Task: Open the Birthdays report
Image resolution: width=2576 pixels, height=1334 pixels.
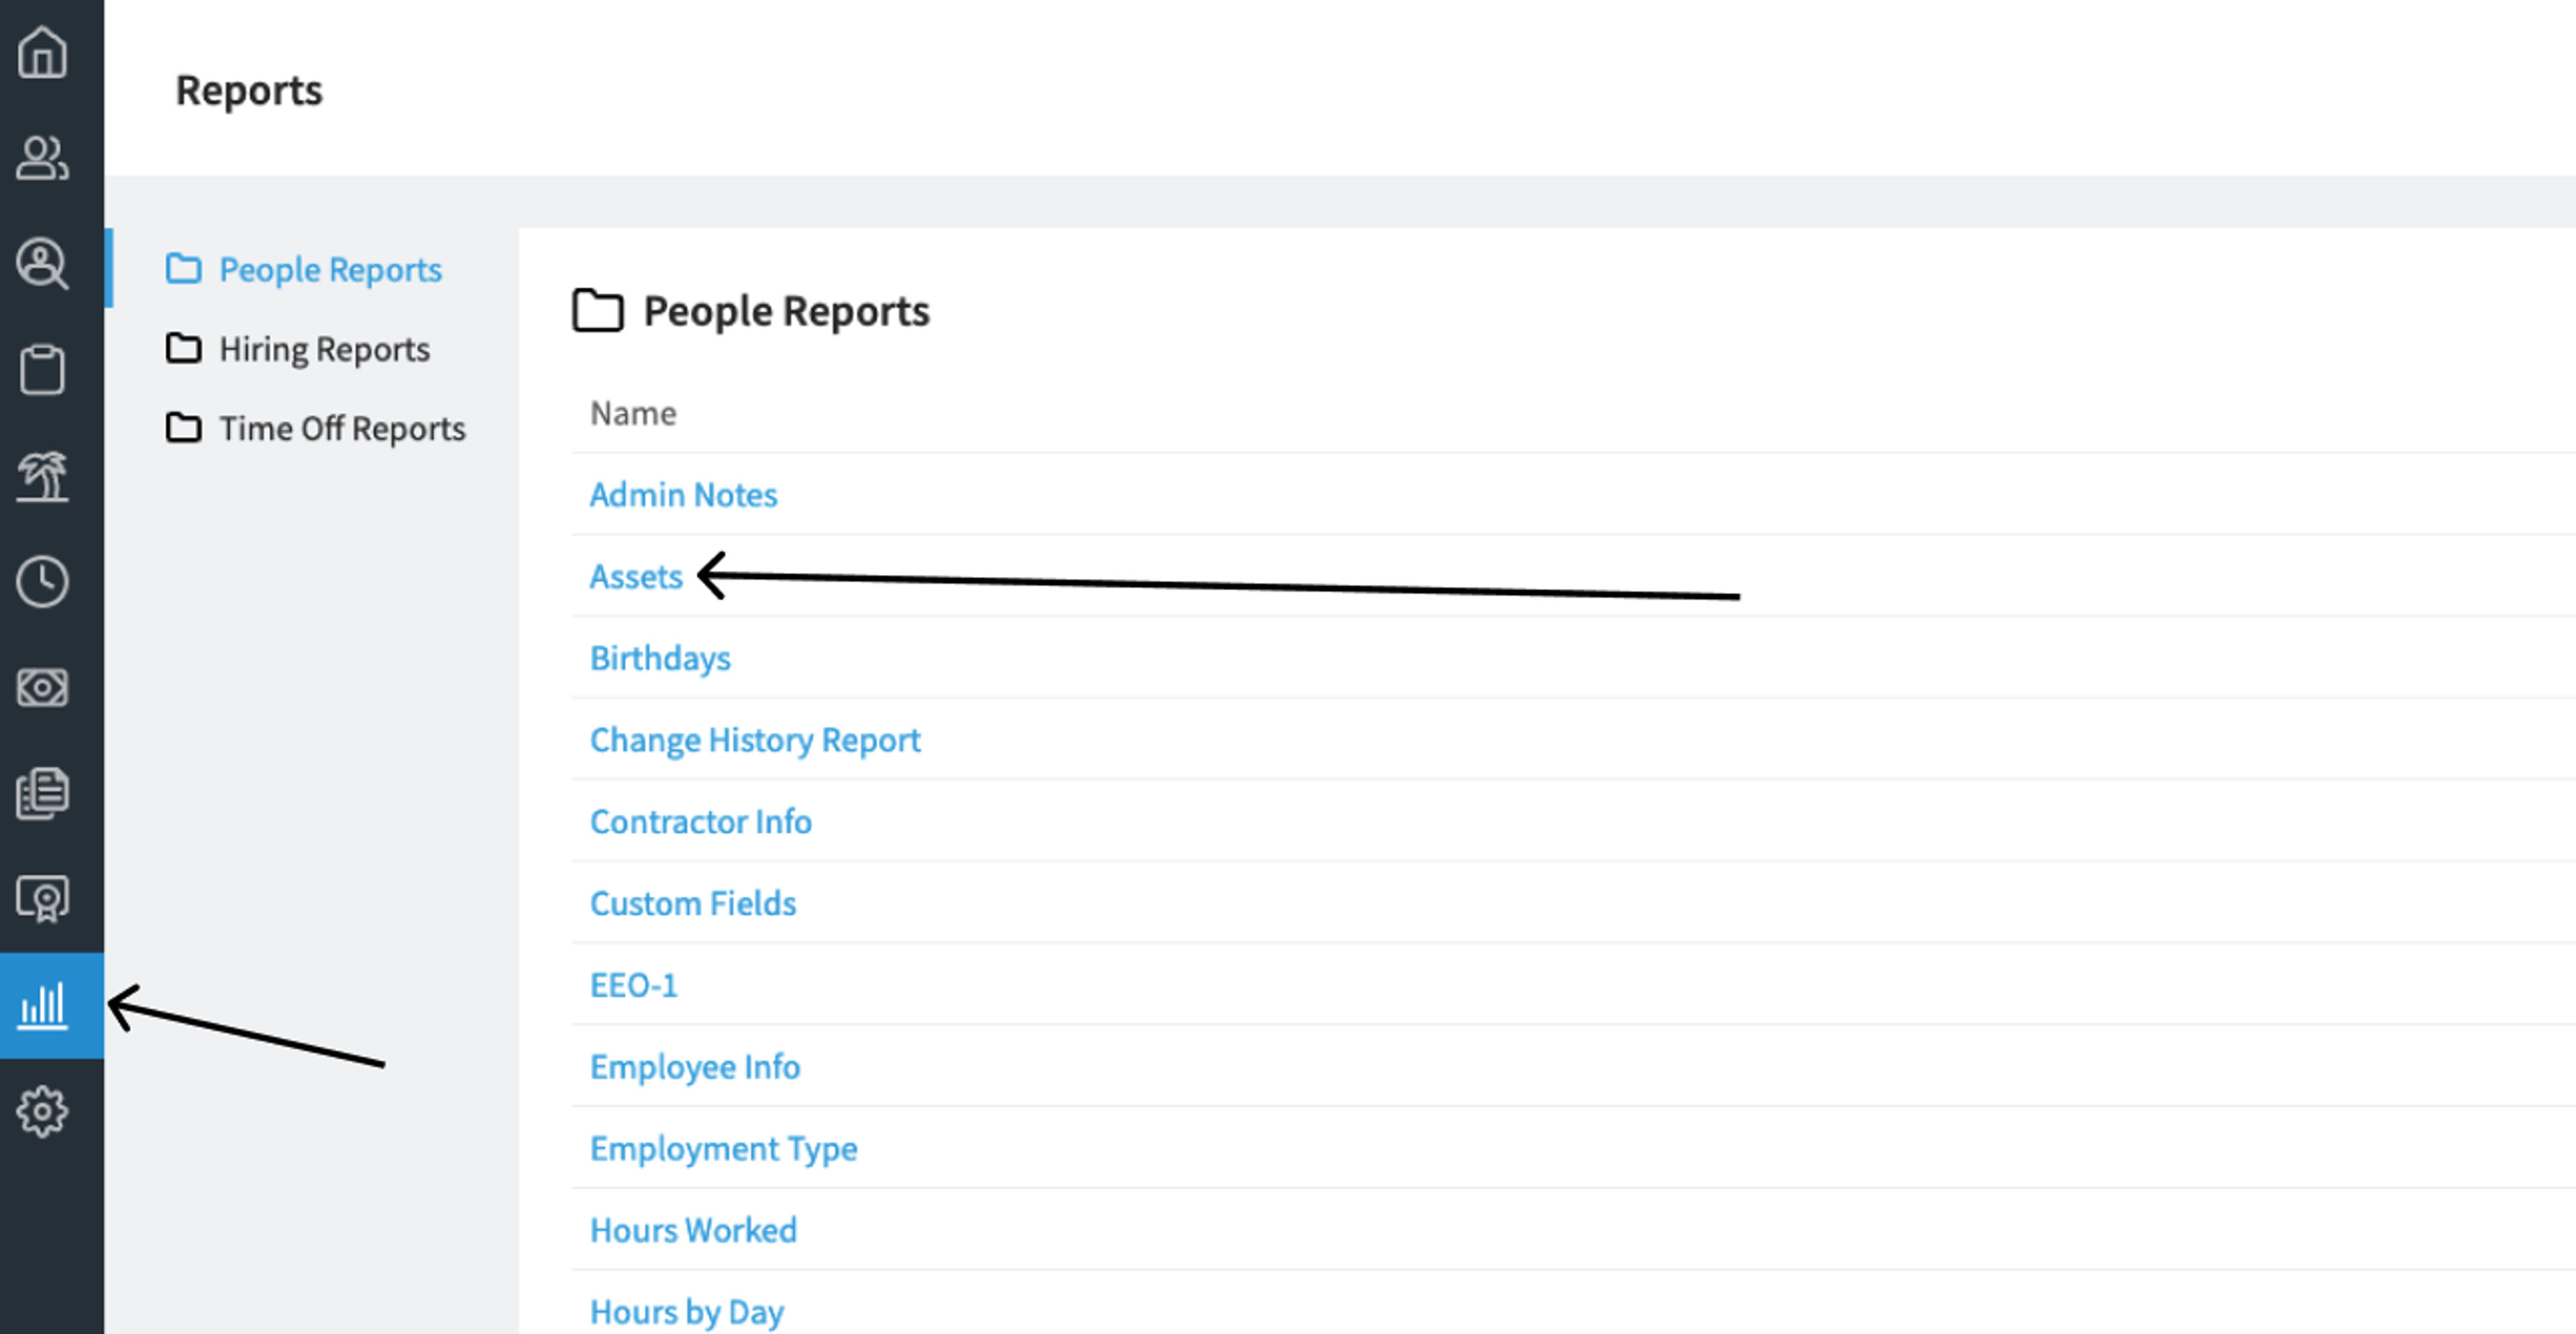Action: click(x=660, y=659)
